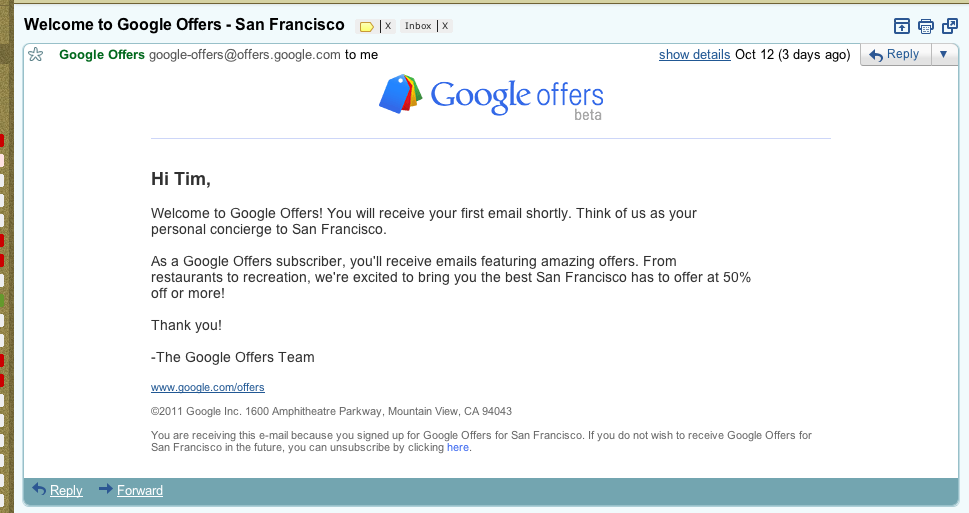Remove the Inbox label with its X

pyautogui.click(x=445, y=26)
